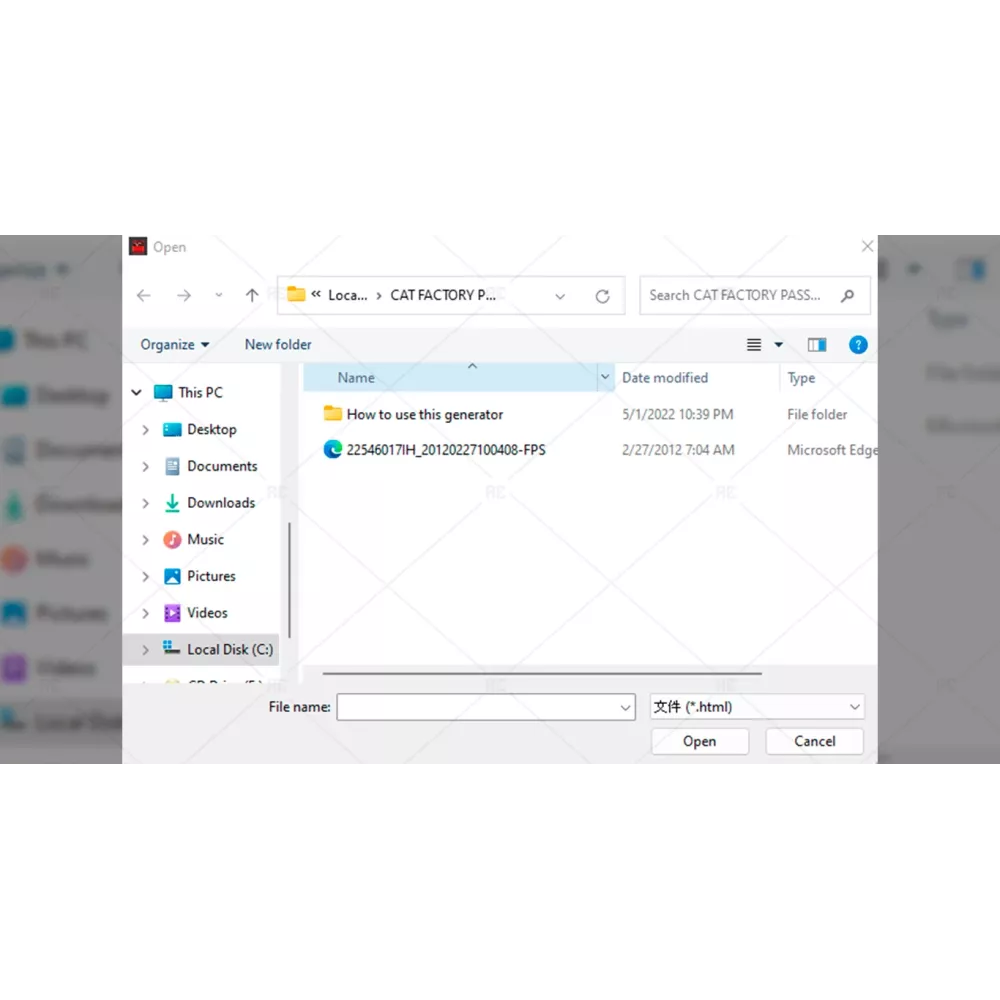Viewport: 1000px width, 1000px height.
Task: Open the help question mark icon
Action: pyautogui.click(x=857, y=345)
